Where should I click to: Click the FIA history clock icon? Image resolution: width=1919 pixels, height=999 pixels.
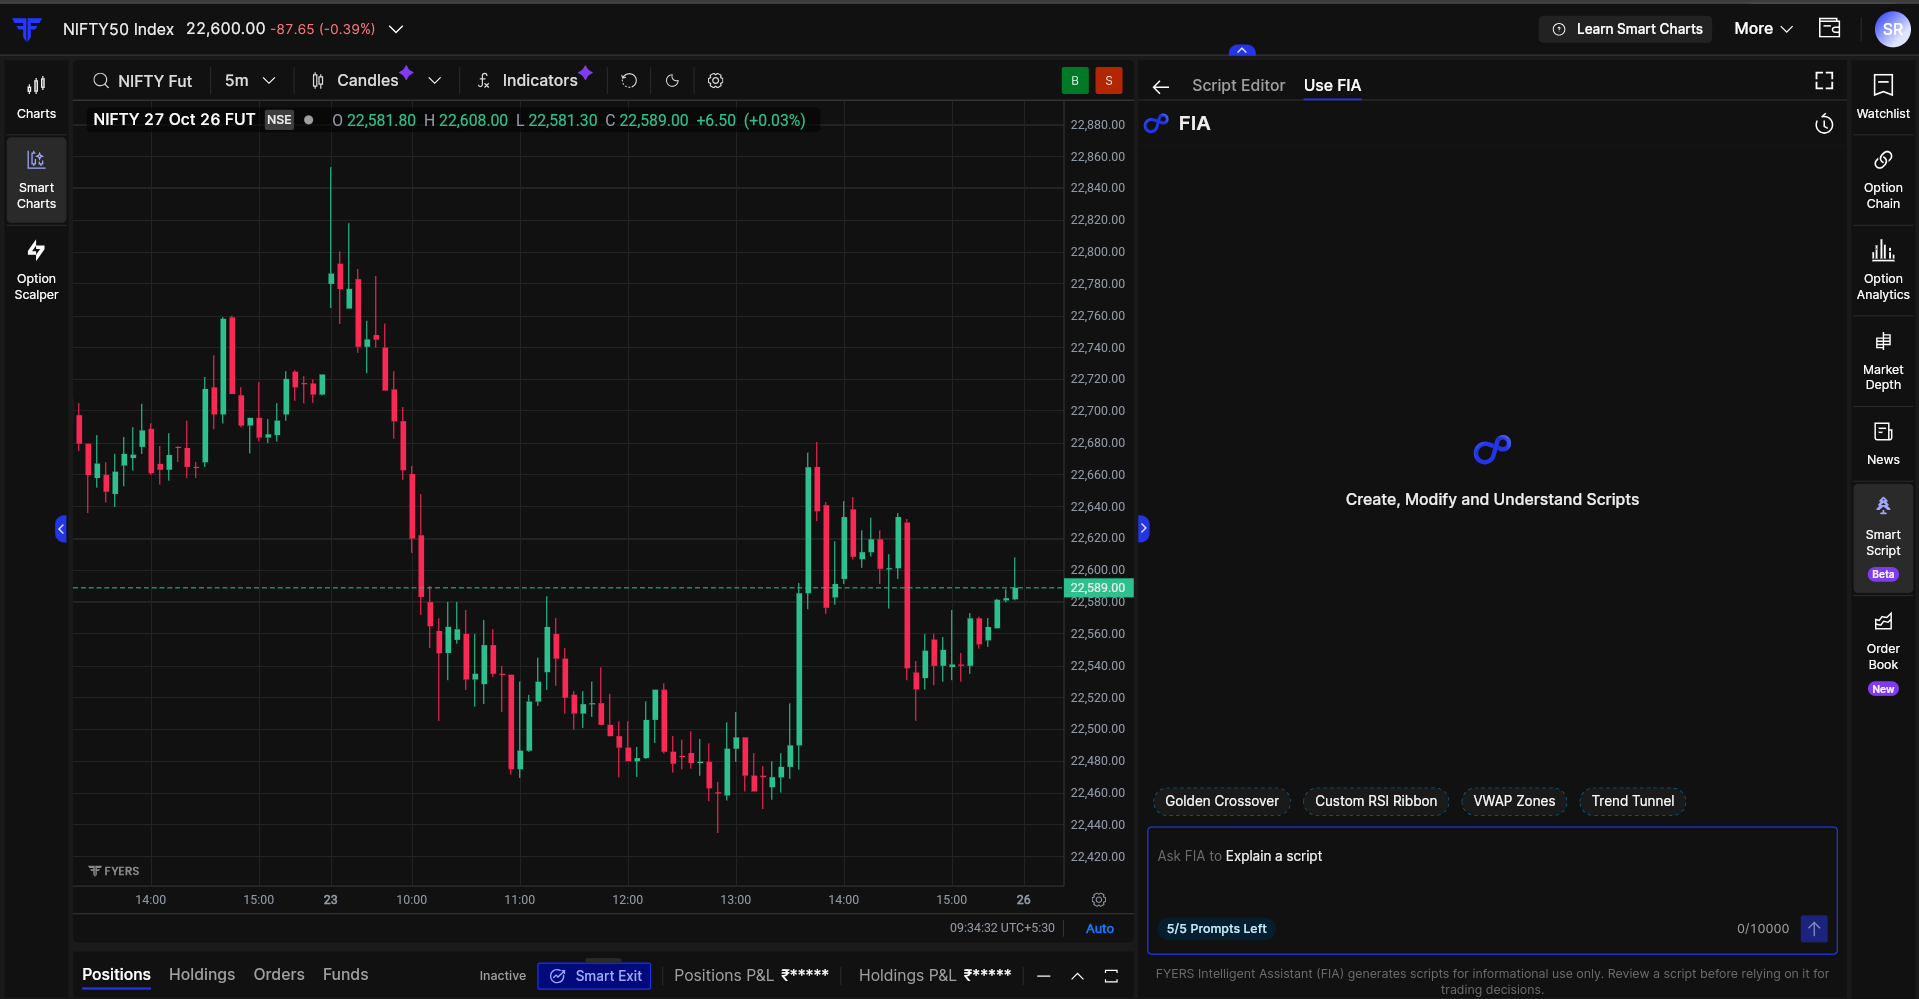click(x=1824, y=124)
